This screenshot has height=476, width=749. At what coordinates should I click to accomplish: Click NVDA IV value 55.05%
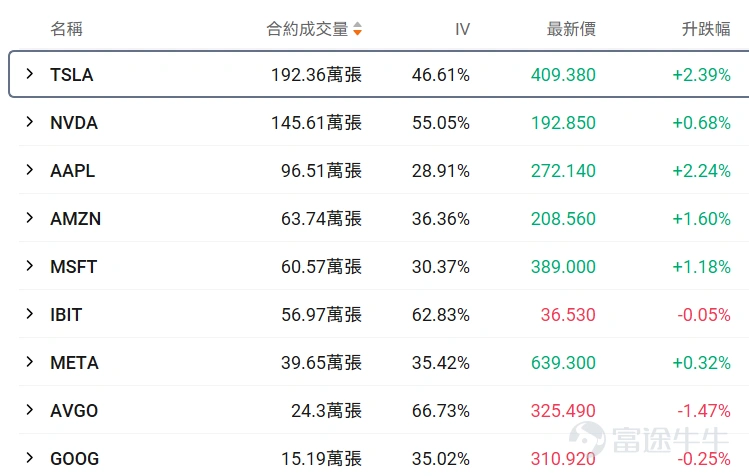click(x=441, y=123)
